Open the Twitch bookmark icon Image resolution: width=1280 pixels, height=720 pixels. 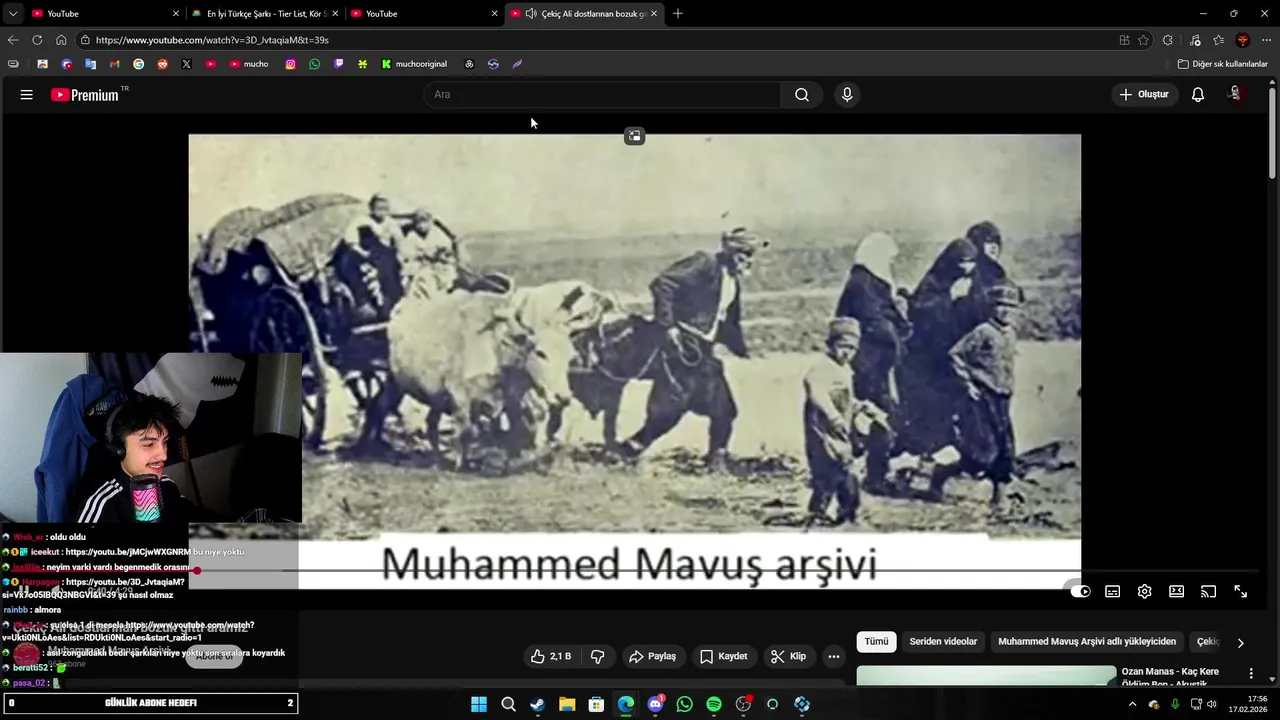click(338, 64)
